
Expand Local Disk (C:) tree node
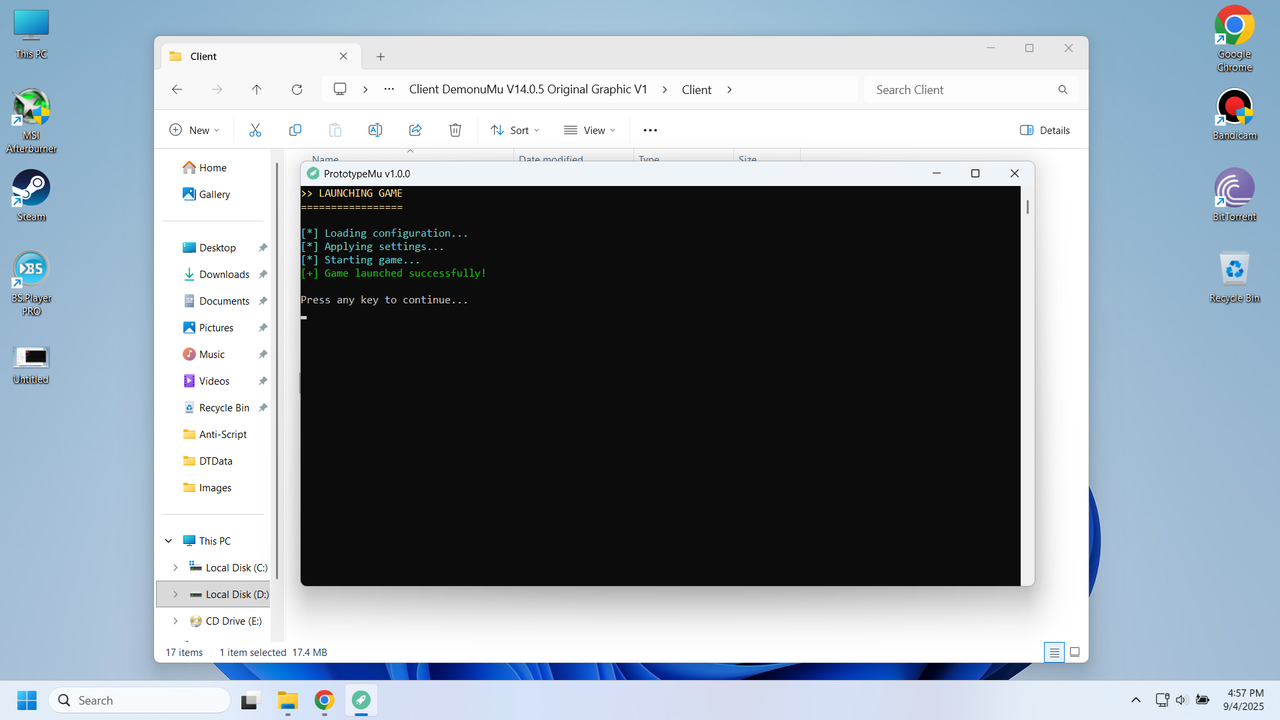(175, 567)
